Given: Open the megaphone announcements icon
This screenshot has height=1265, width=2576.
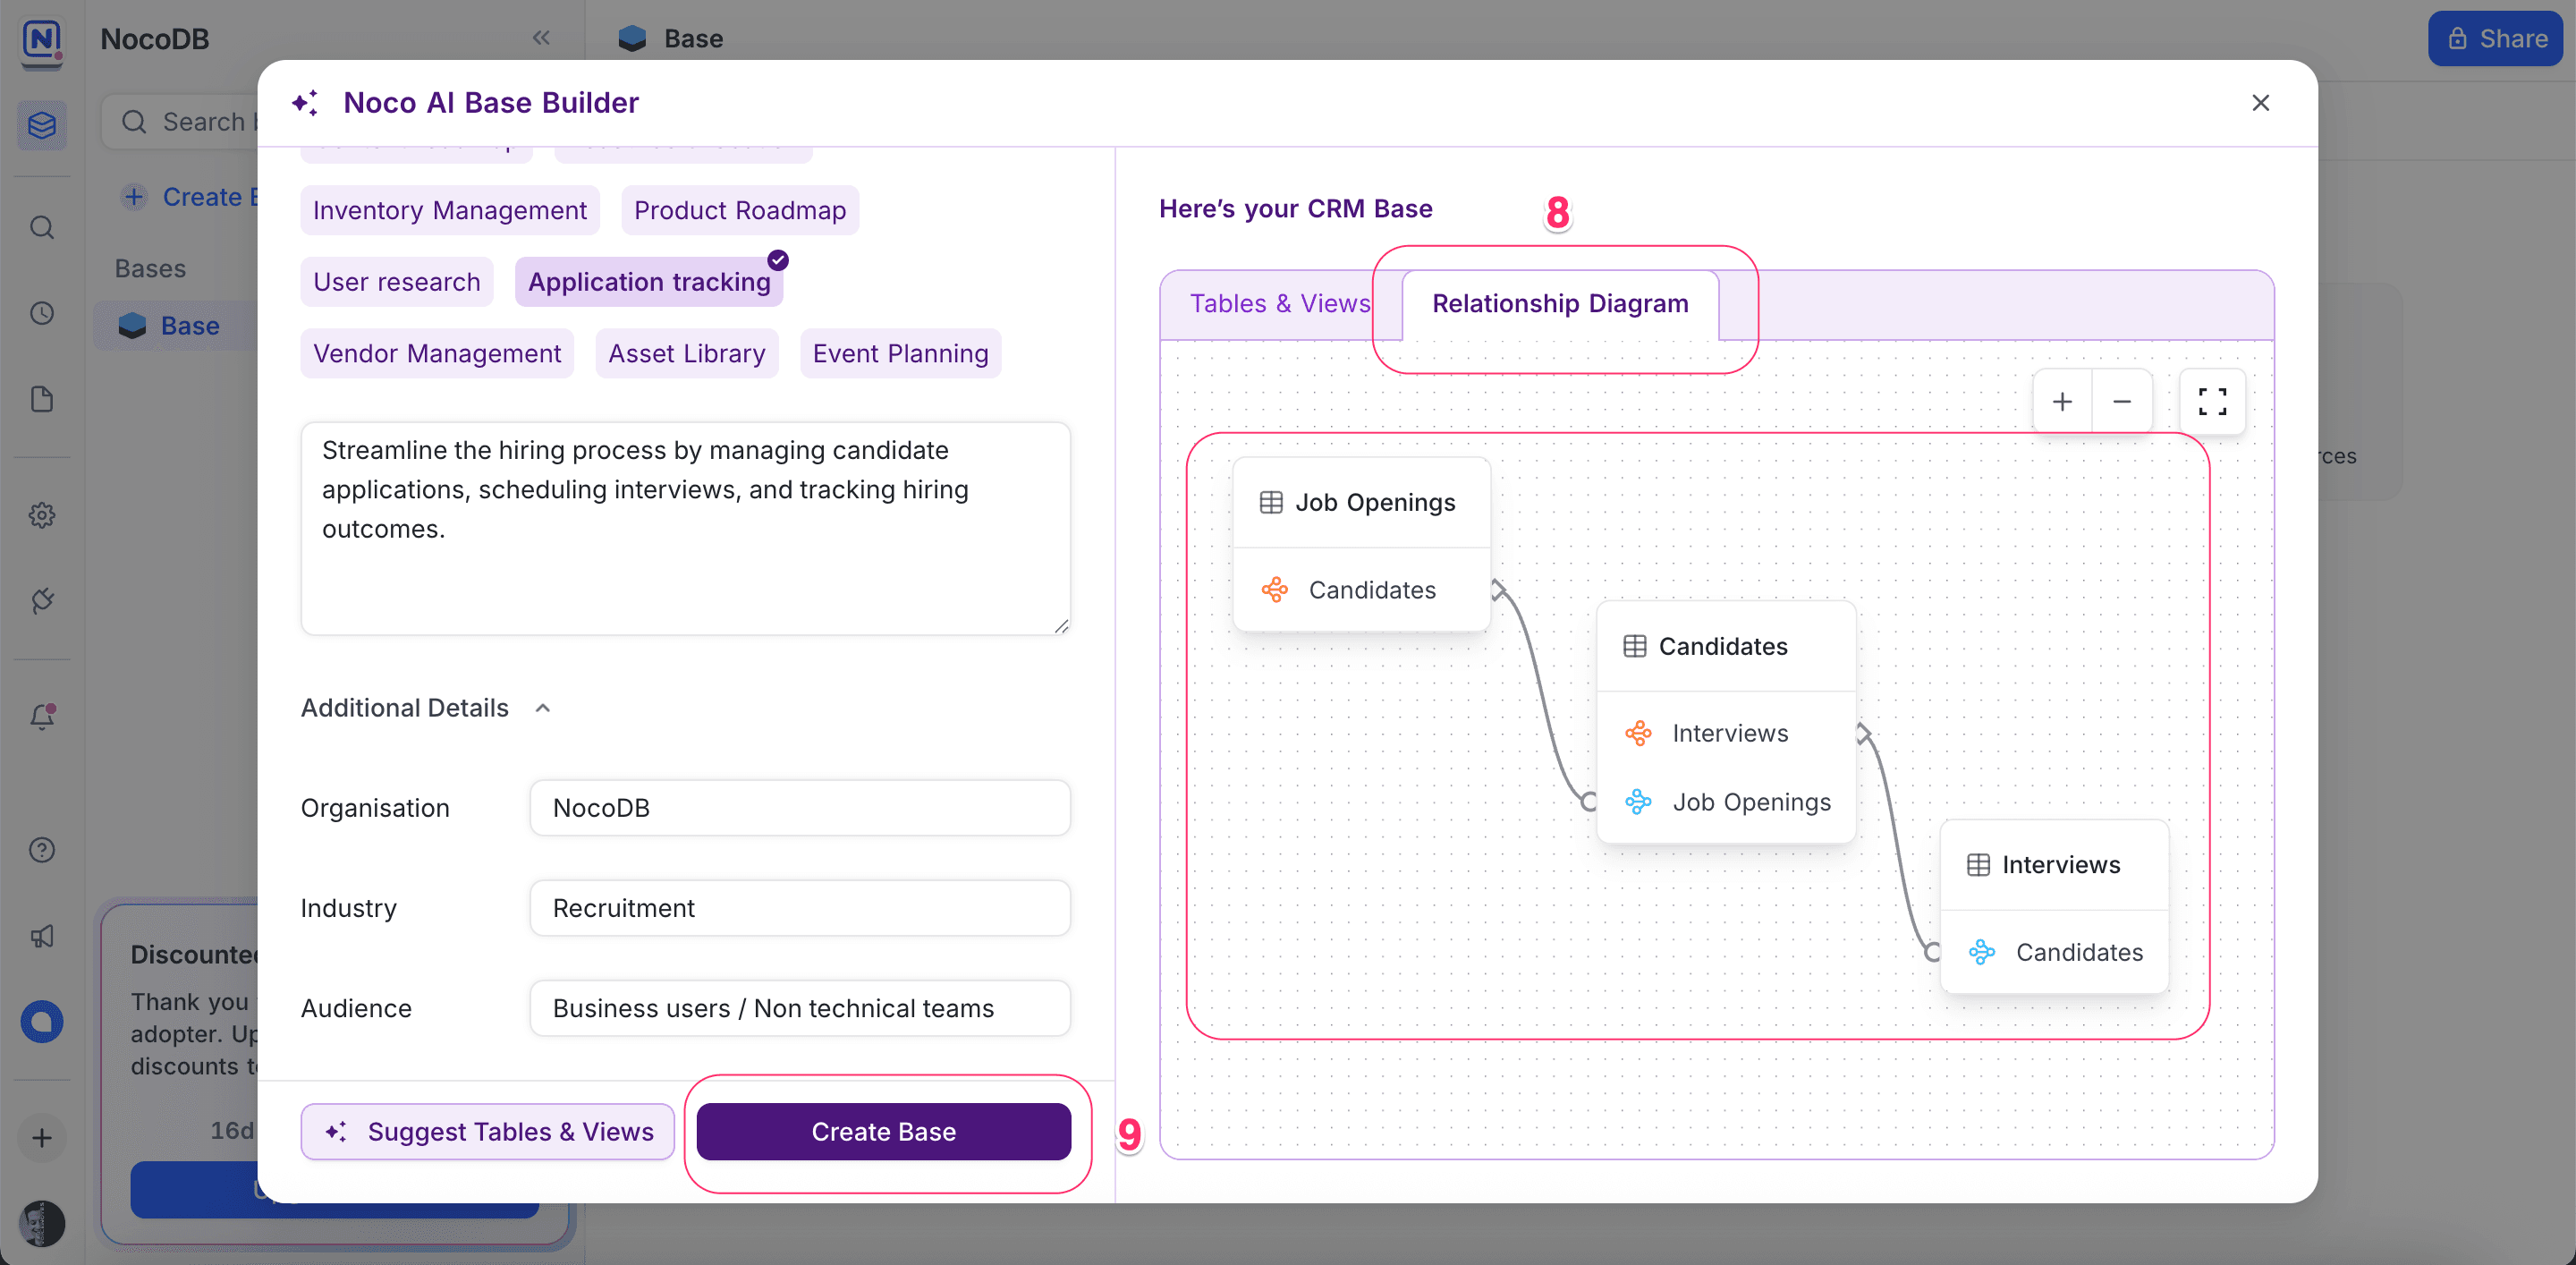Looking at the screenshot, I should [x=42, y=936].
